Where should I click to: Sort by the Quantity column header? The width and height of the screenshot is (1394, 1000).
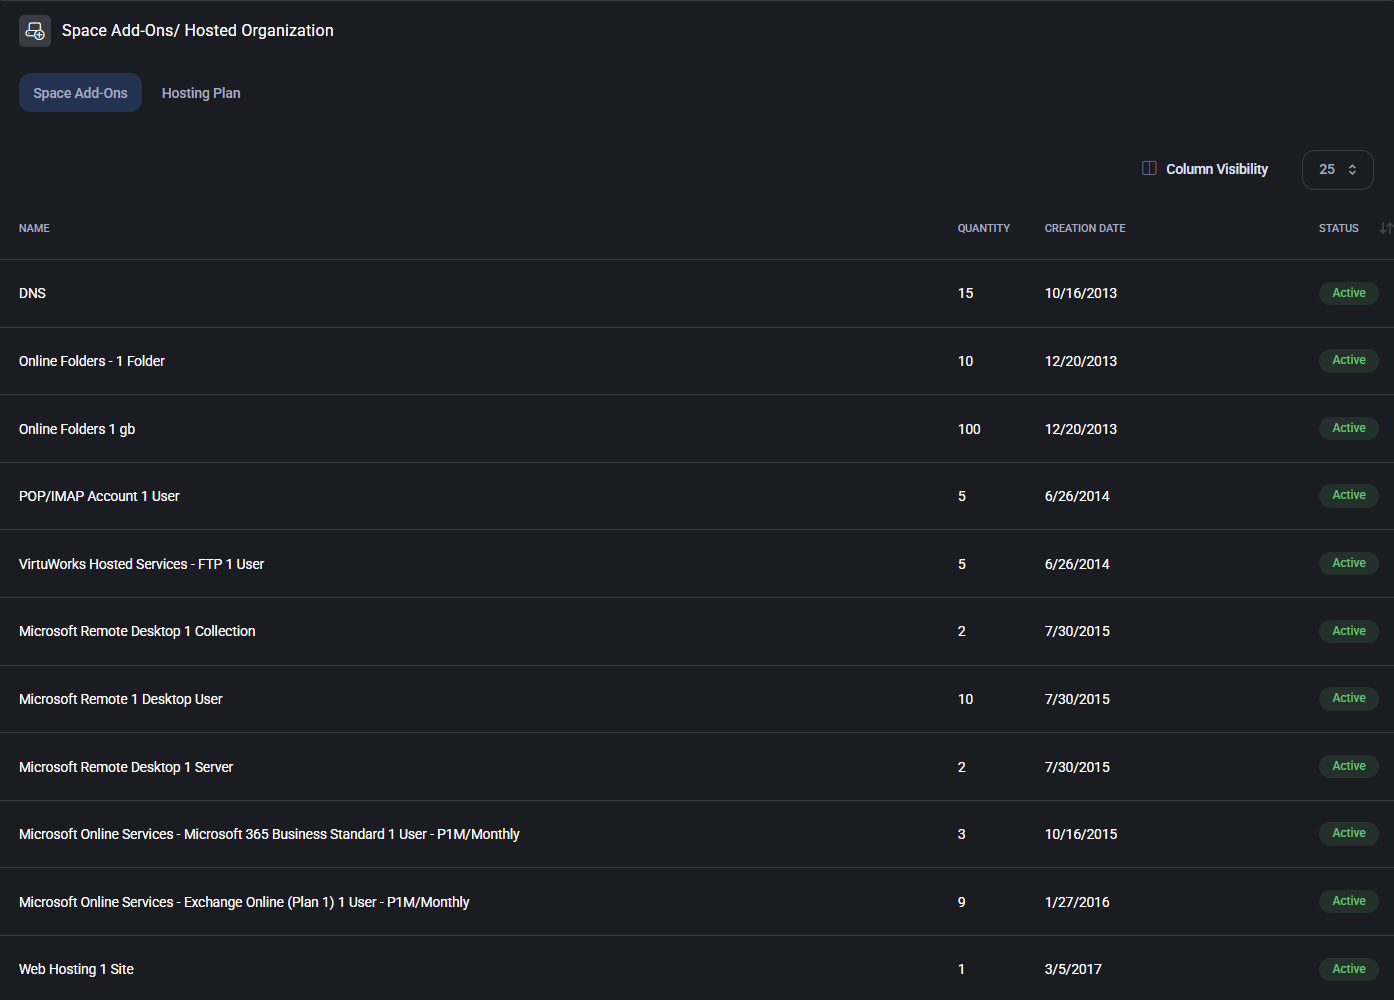[983, 228]
